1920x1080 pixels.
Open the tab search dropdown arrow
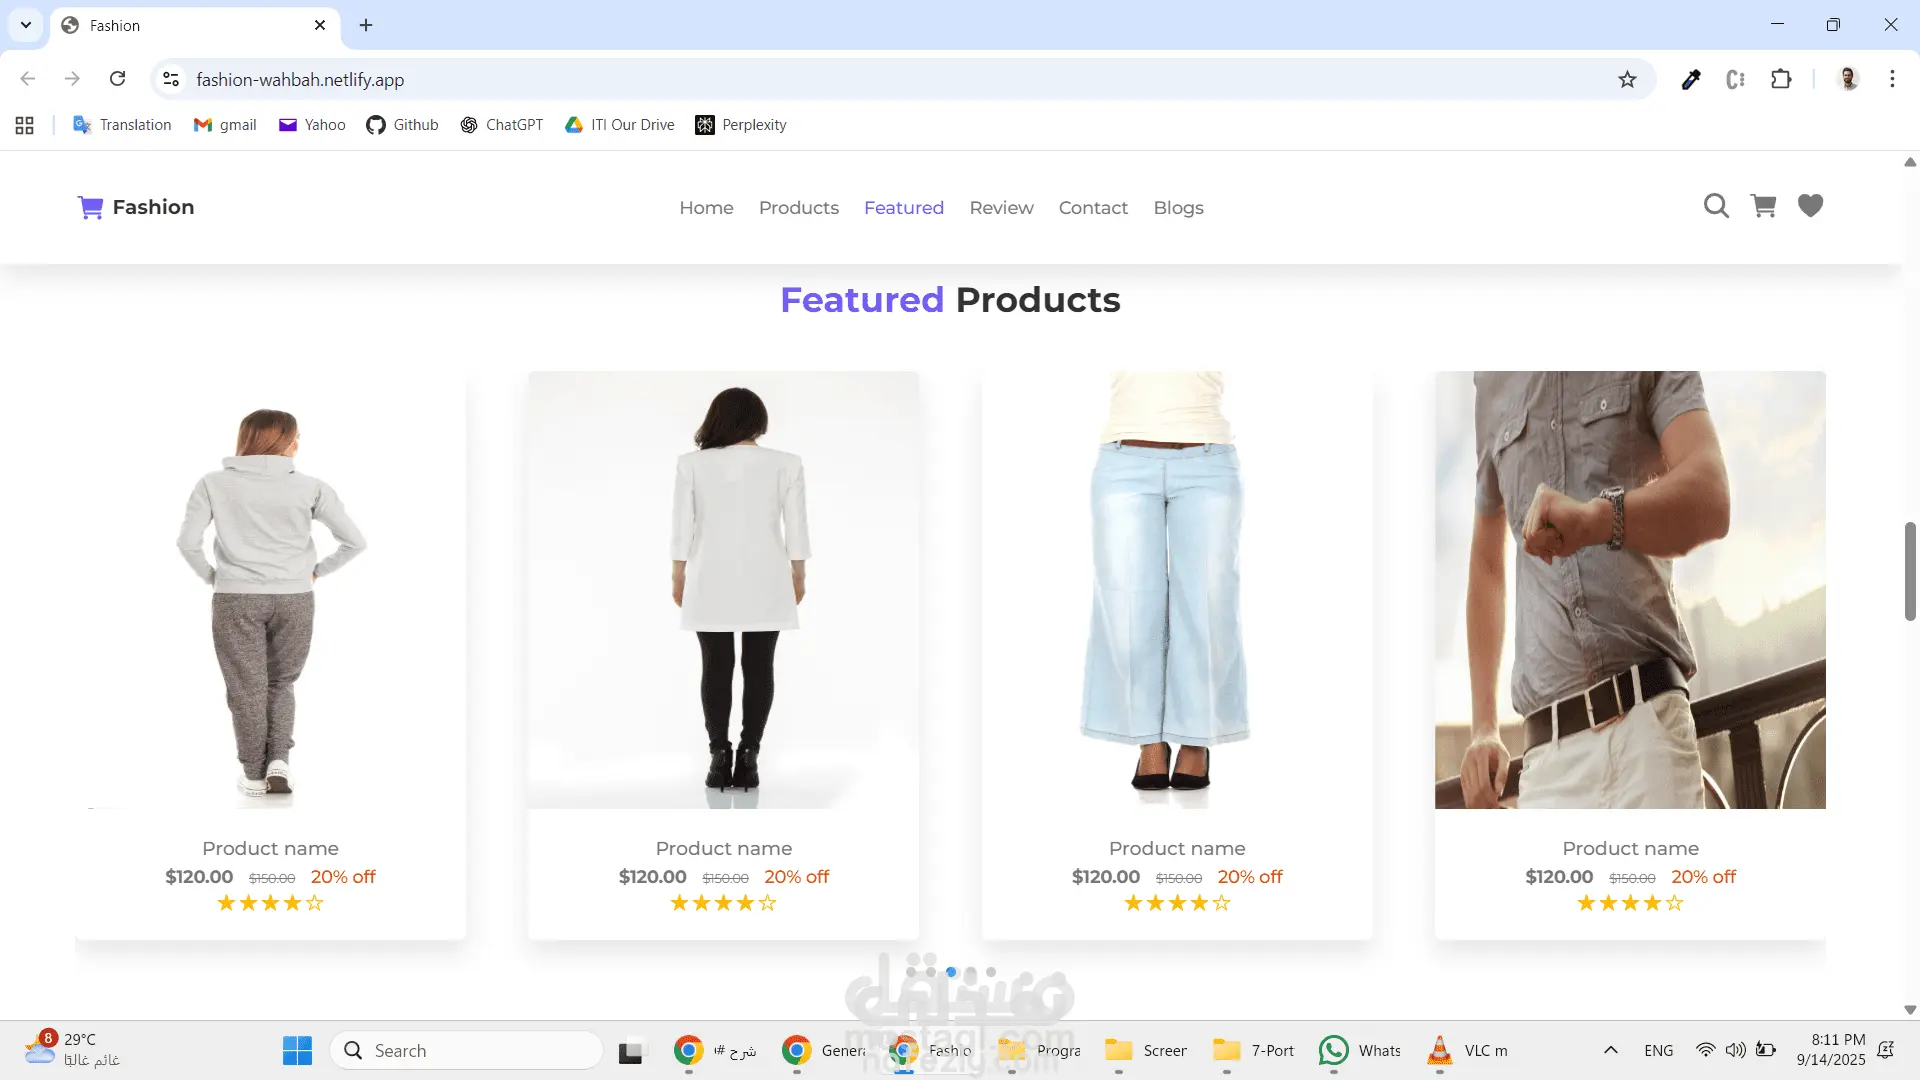point(26,25)
